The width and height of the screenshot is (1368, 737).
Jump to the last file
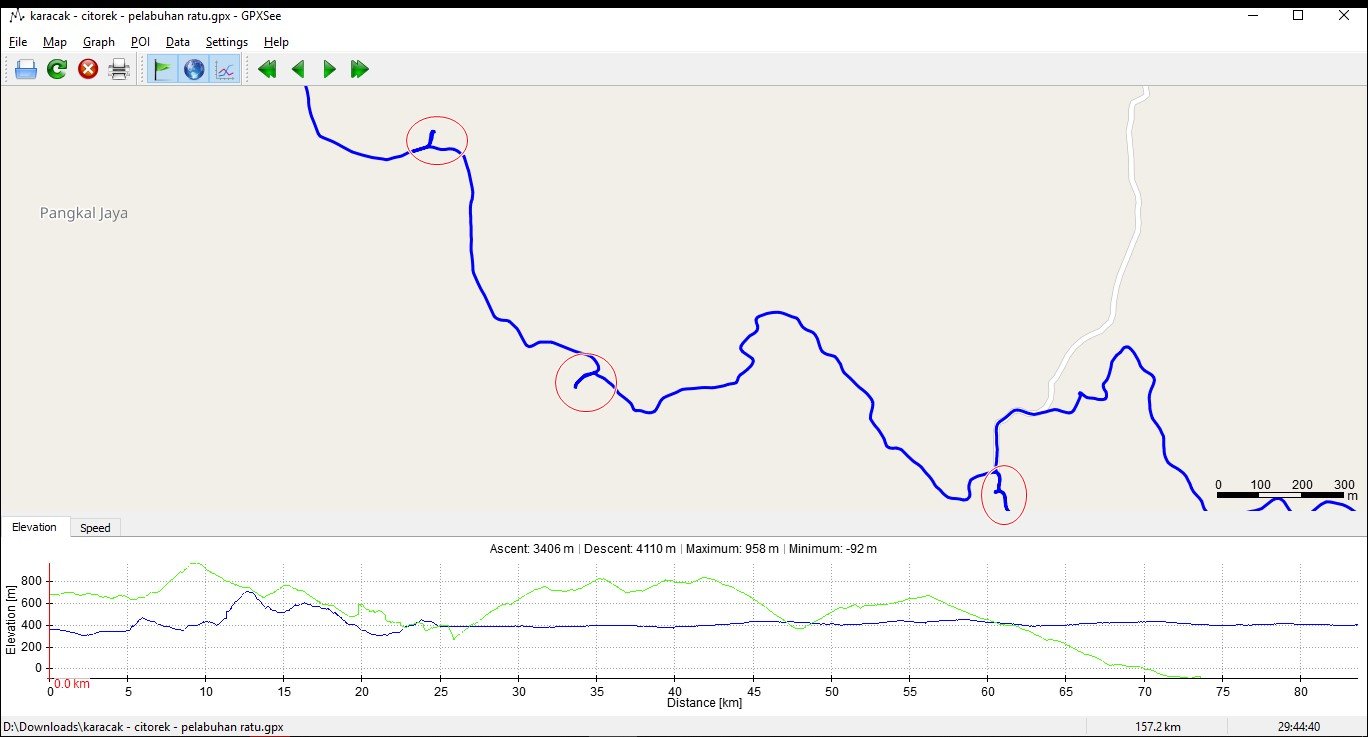pos(360,69)
